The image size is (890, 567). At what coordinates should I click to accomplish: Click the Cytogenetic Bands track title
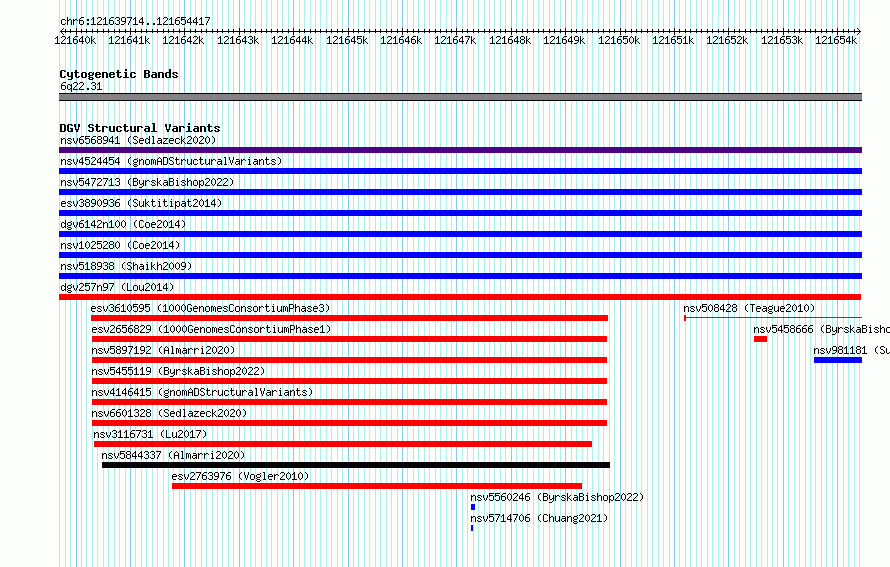click(x=119, y=74)
